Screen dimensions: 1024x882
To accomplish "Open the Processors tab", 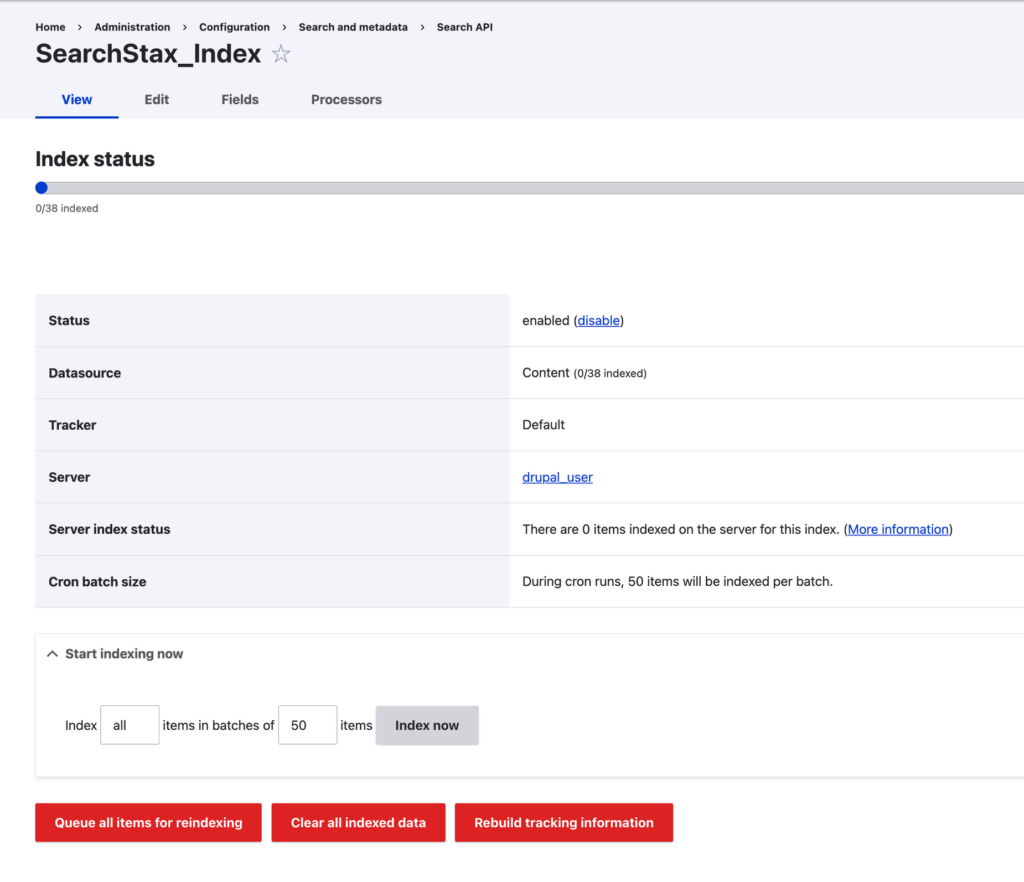I will 346,99.
